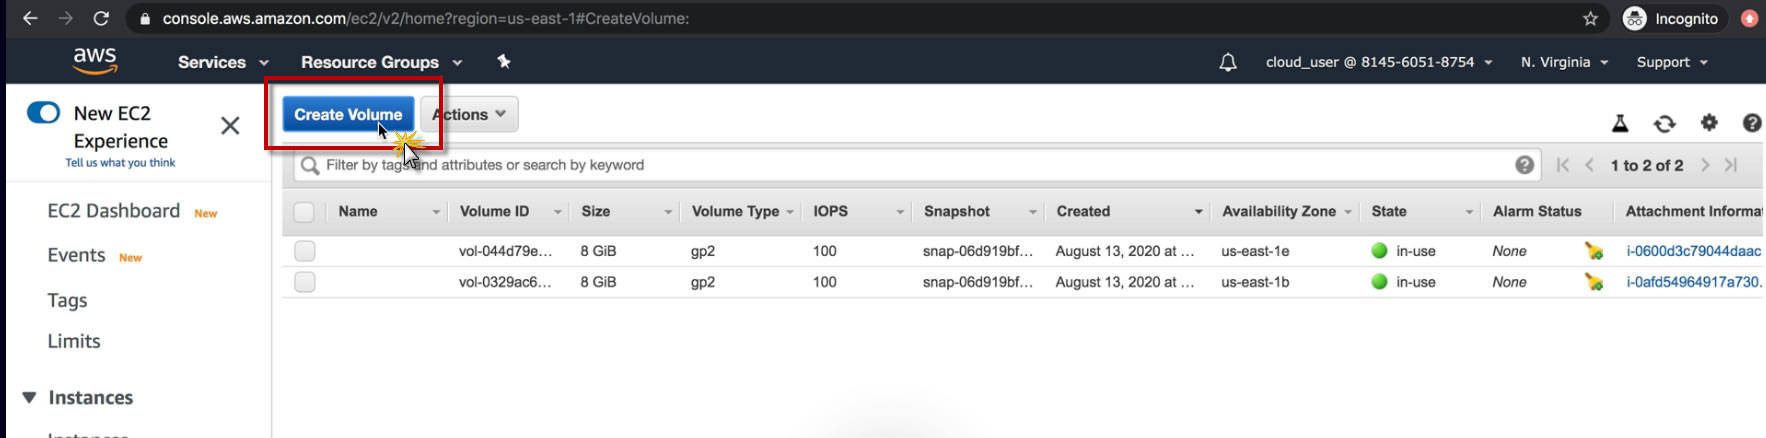Tick the select-all volumes header checkbox
This screenshot has height=438, width=1766.
pos(304,212)
